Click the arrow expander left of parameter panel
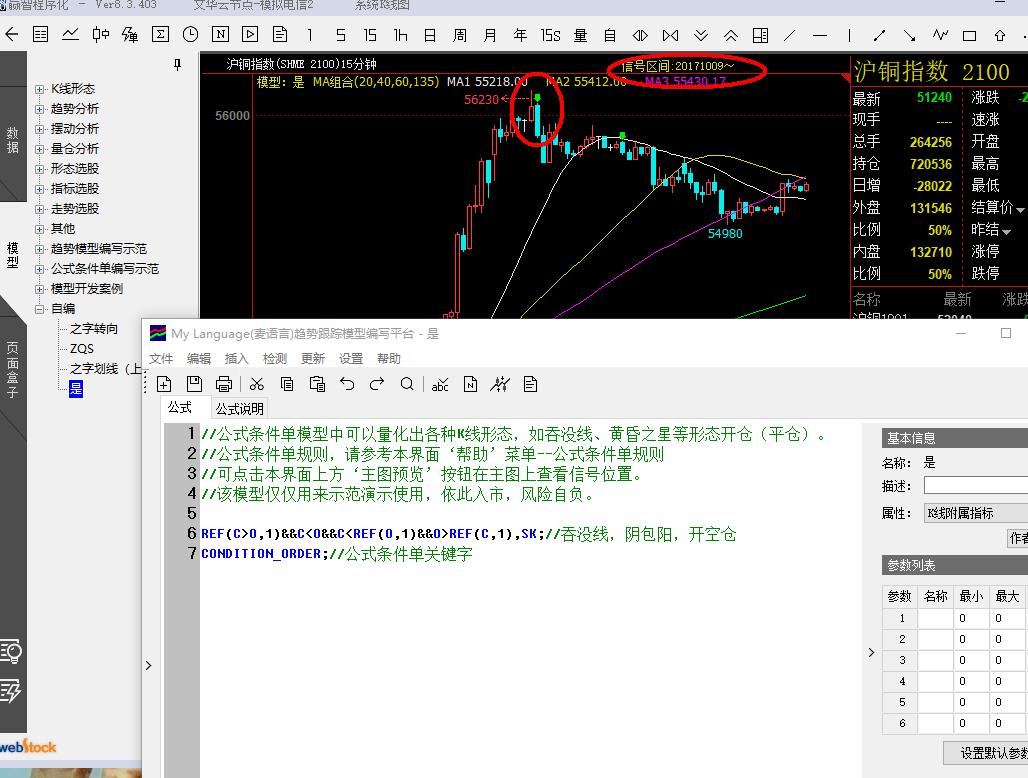 point(871,652)
